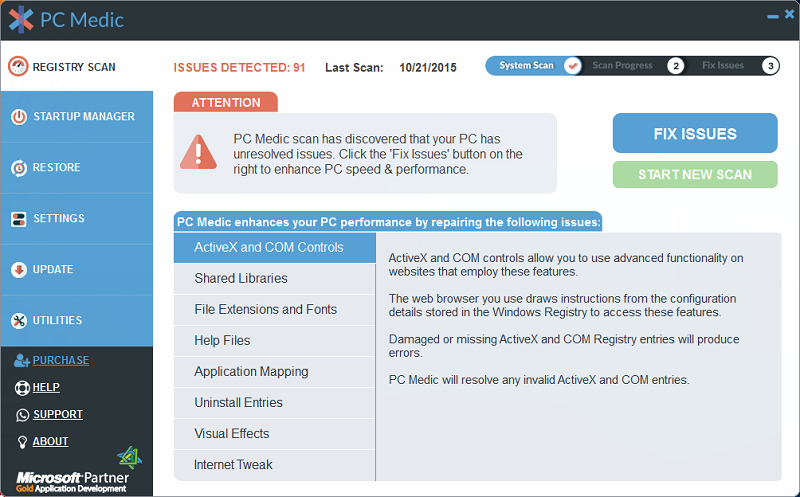Show the Internet Tweak category

[233, 464]
